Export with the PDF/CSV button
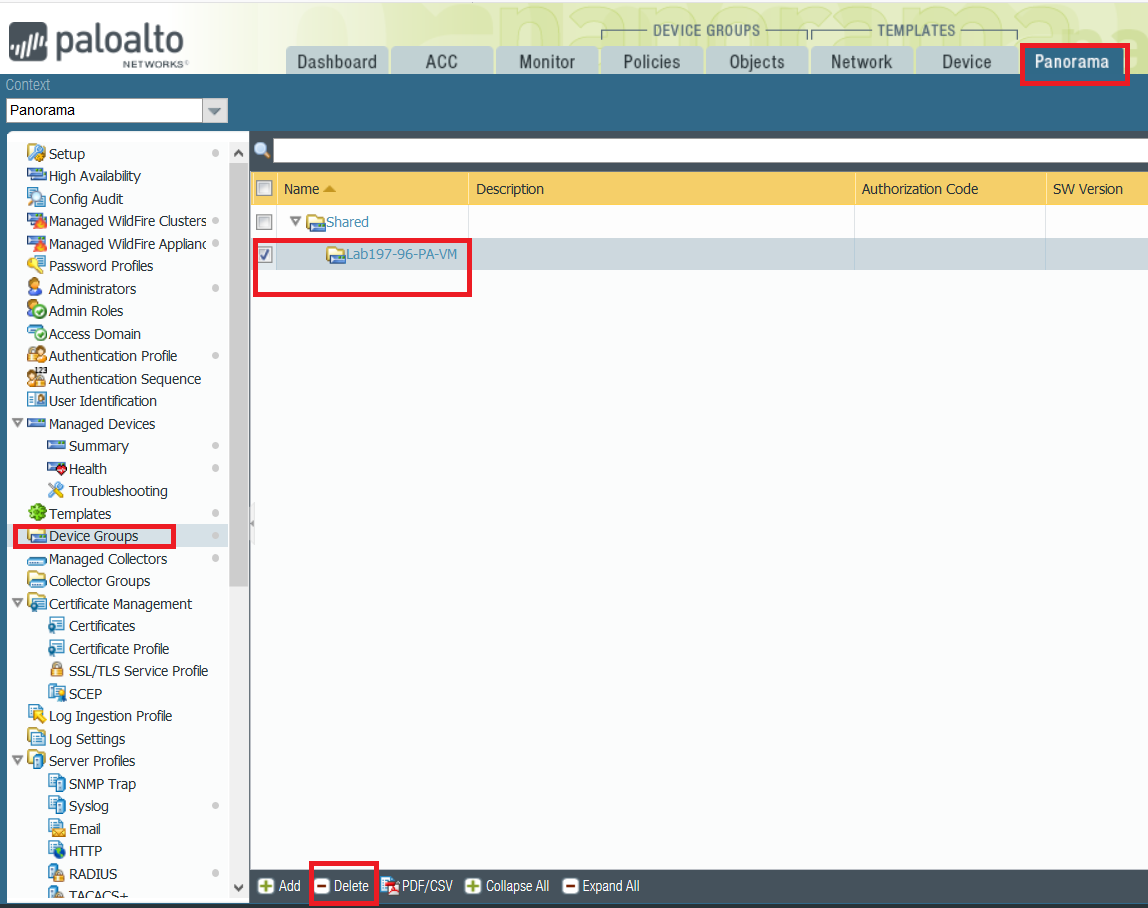The image size is (1148, 908). [x=417, y=886]
